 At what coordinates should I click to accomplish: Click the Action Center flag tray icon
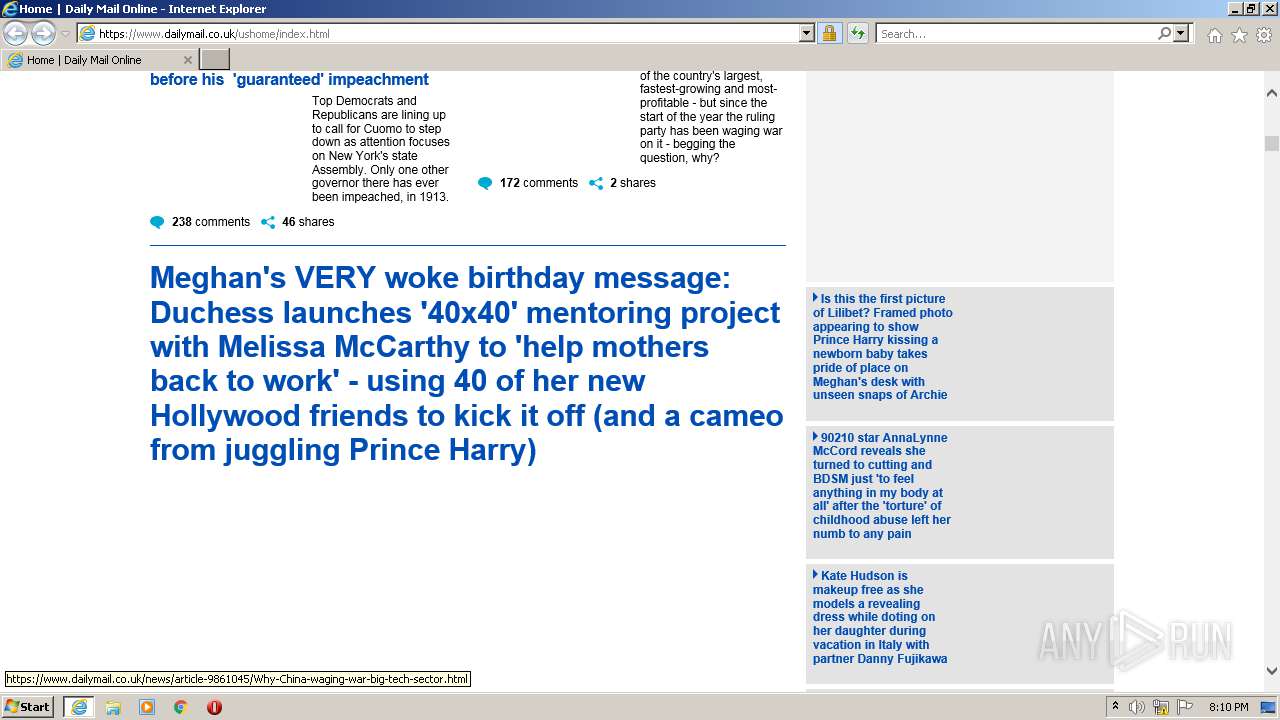pyautogui.click(x=1185, y=707)
